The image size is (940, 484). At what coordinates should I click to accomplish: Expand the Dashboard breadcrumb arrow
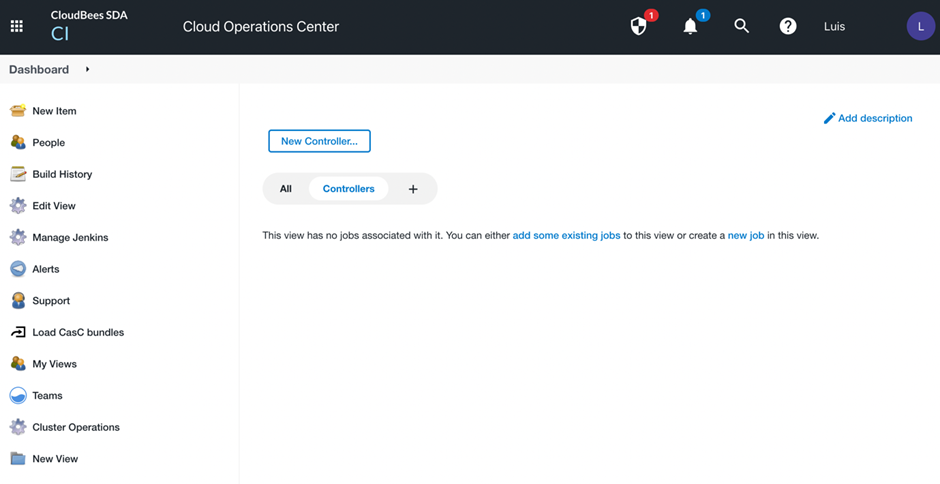coord(88,70)
